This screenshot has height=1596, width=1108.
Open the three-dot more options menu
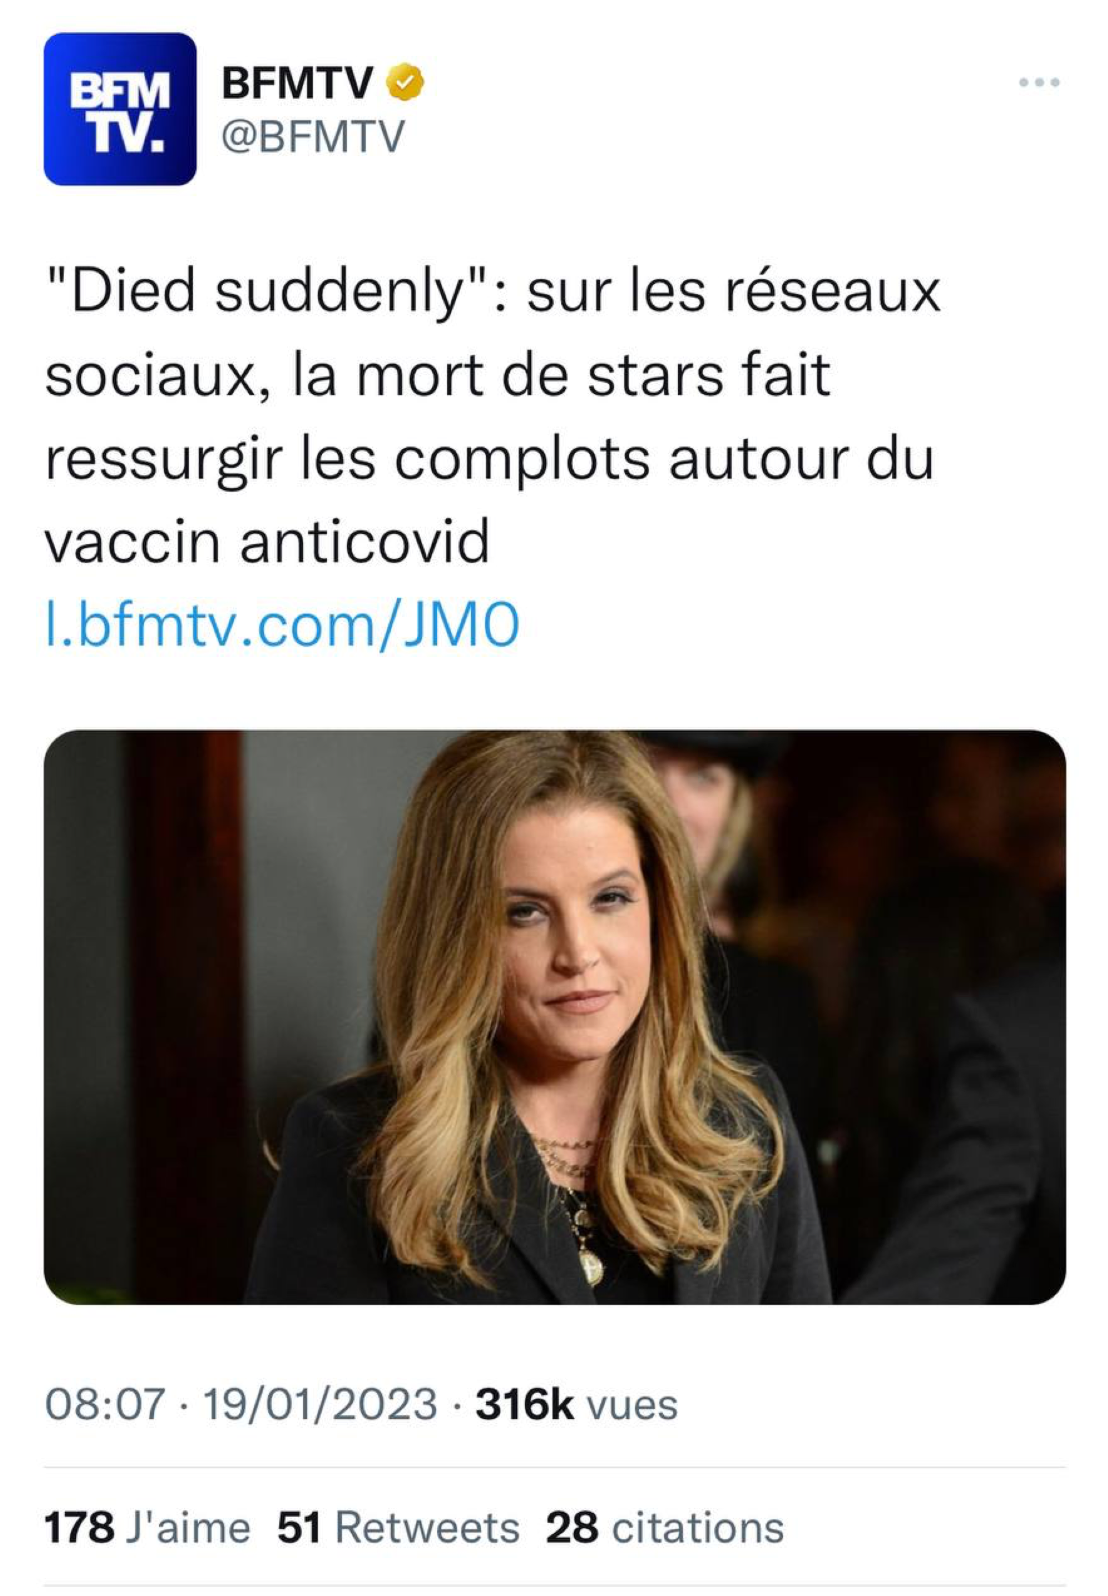pos(1039,82)
